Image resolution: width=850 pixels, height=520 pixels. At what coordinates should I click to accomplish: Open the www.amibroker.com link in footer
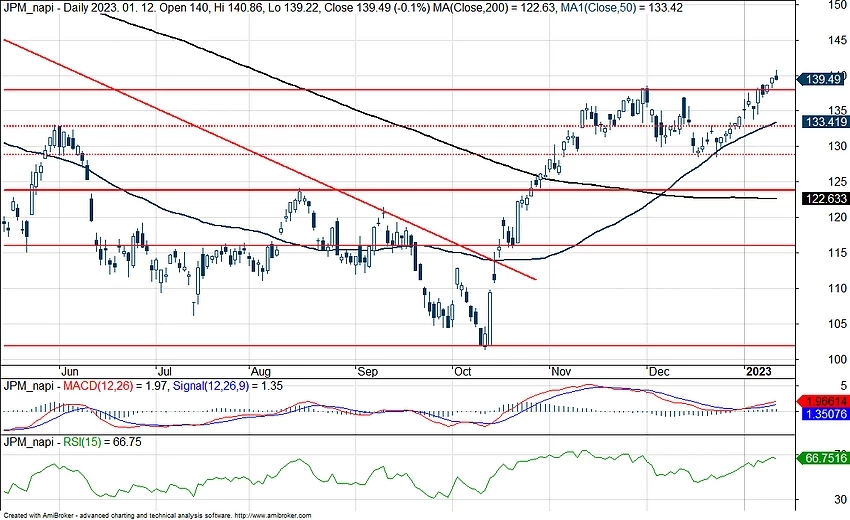[275, 516]
